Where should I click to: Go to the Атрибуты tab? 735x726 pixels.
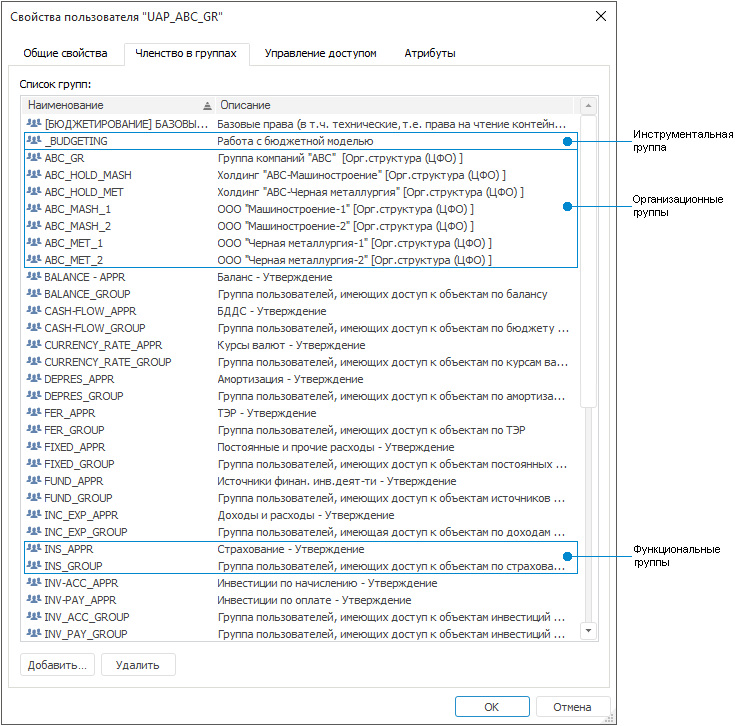[x=430, y=53]
